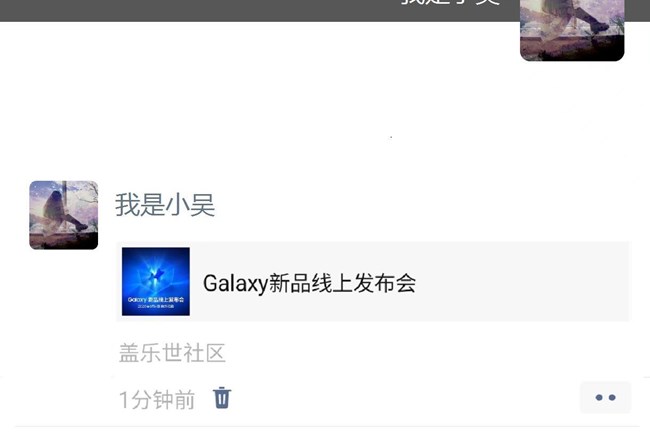650x433 pixels.
Task: Open the two-dot like and comment menu
Action: click(x=605, y=397)
